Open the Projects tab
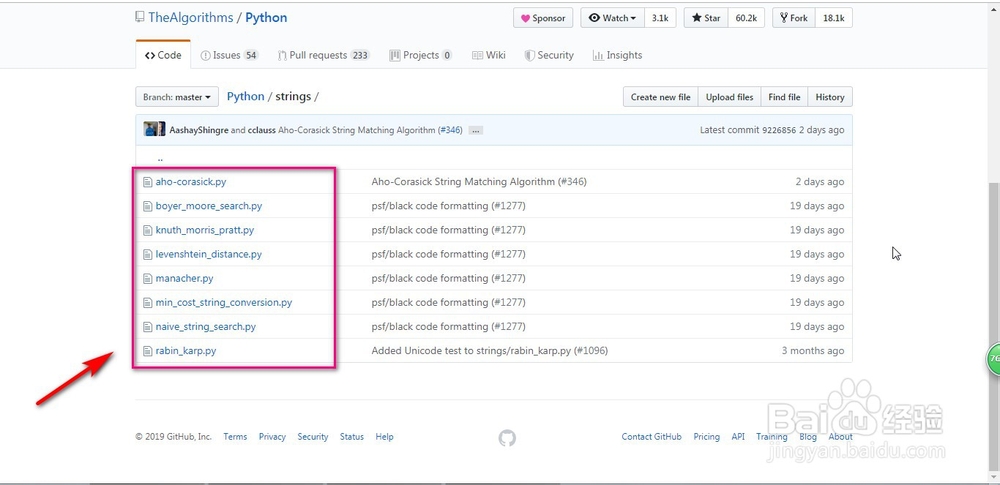 coord(421,56)
